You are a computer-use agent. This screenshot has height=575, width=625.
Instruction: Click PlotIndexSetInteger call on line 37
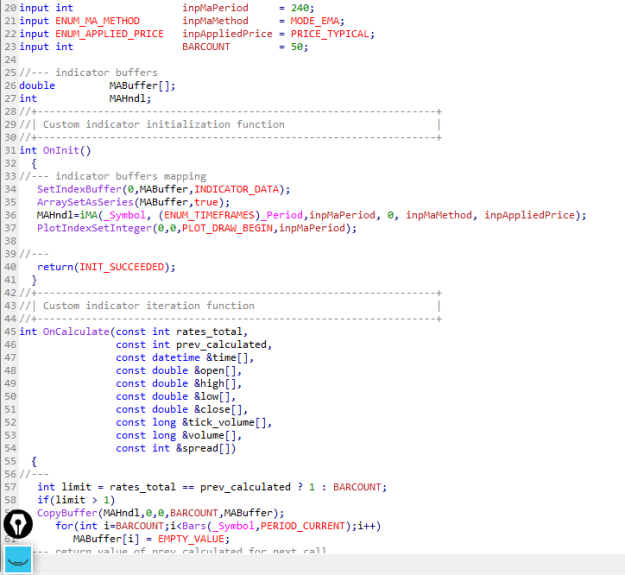[94, 228]
